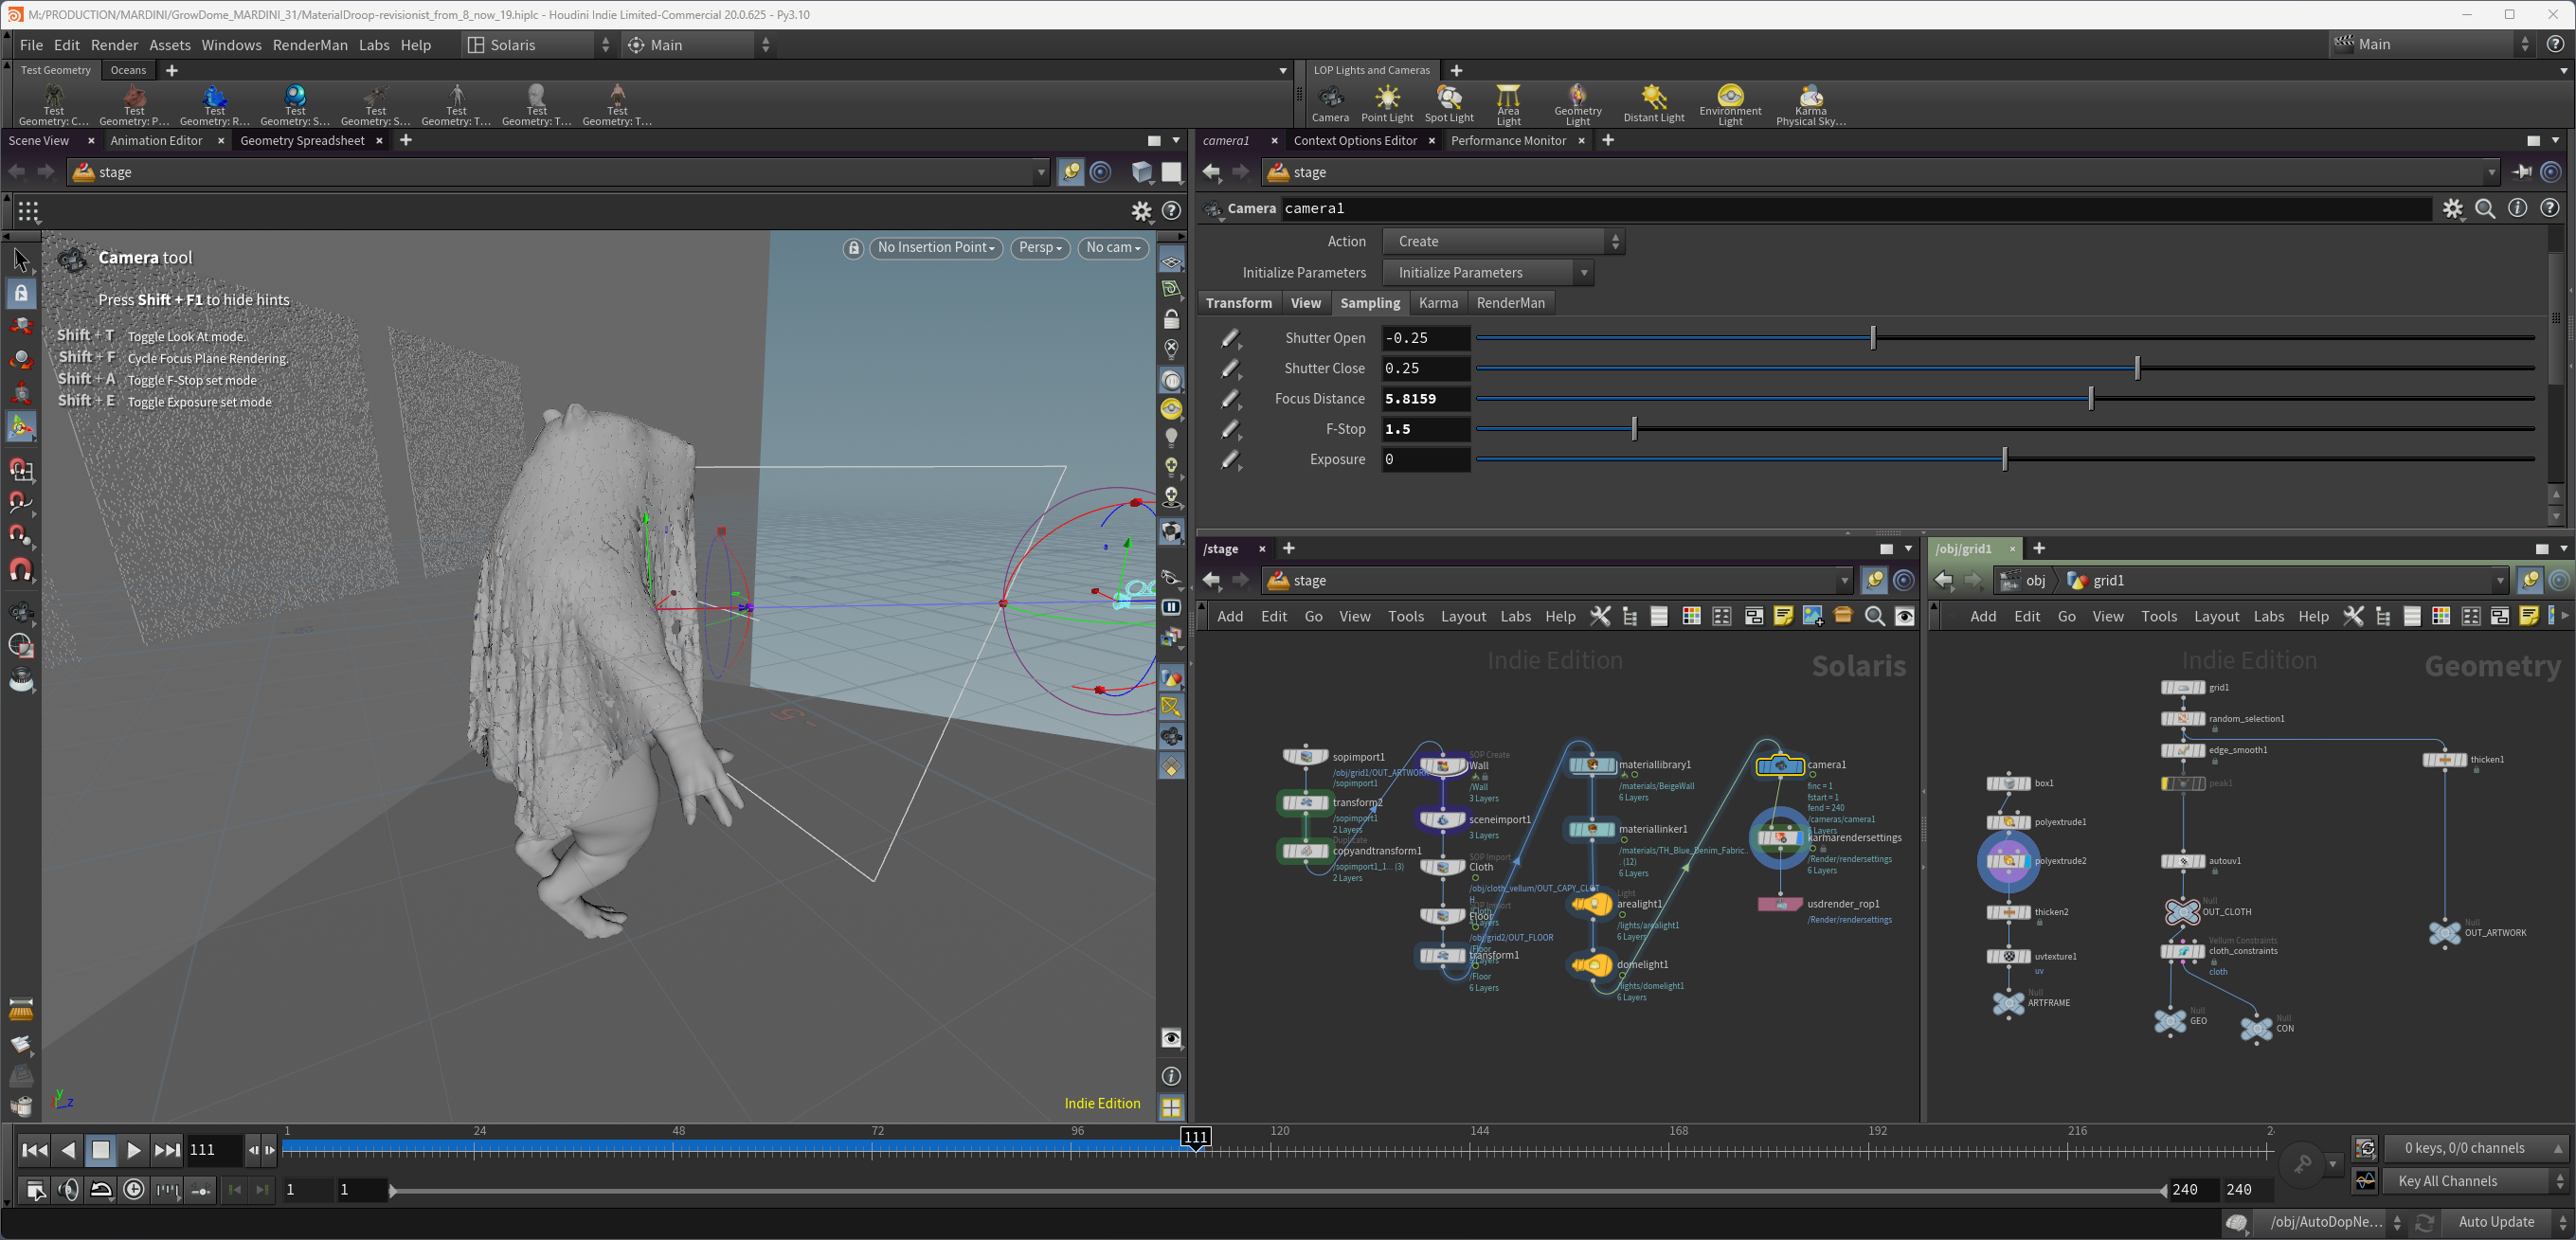Switch to the Transform parameter tab

[1238, 303]
